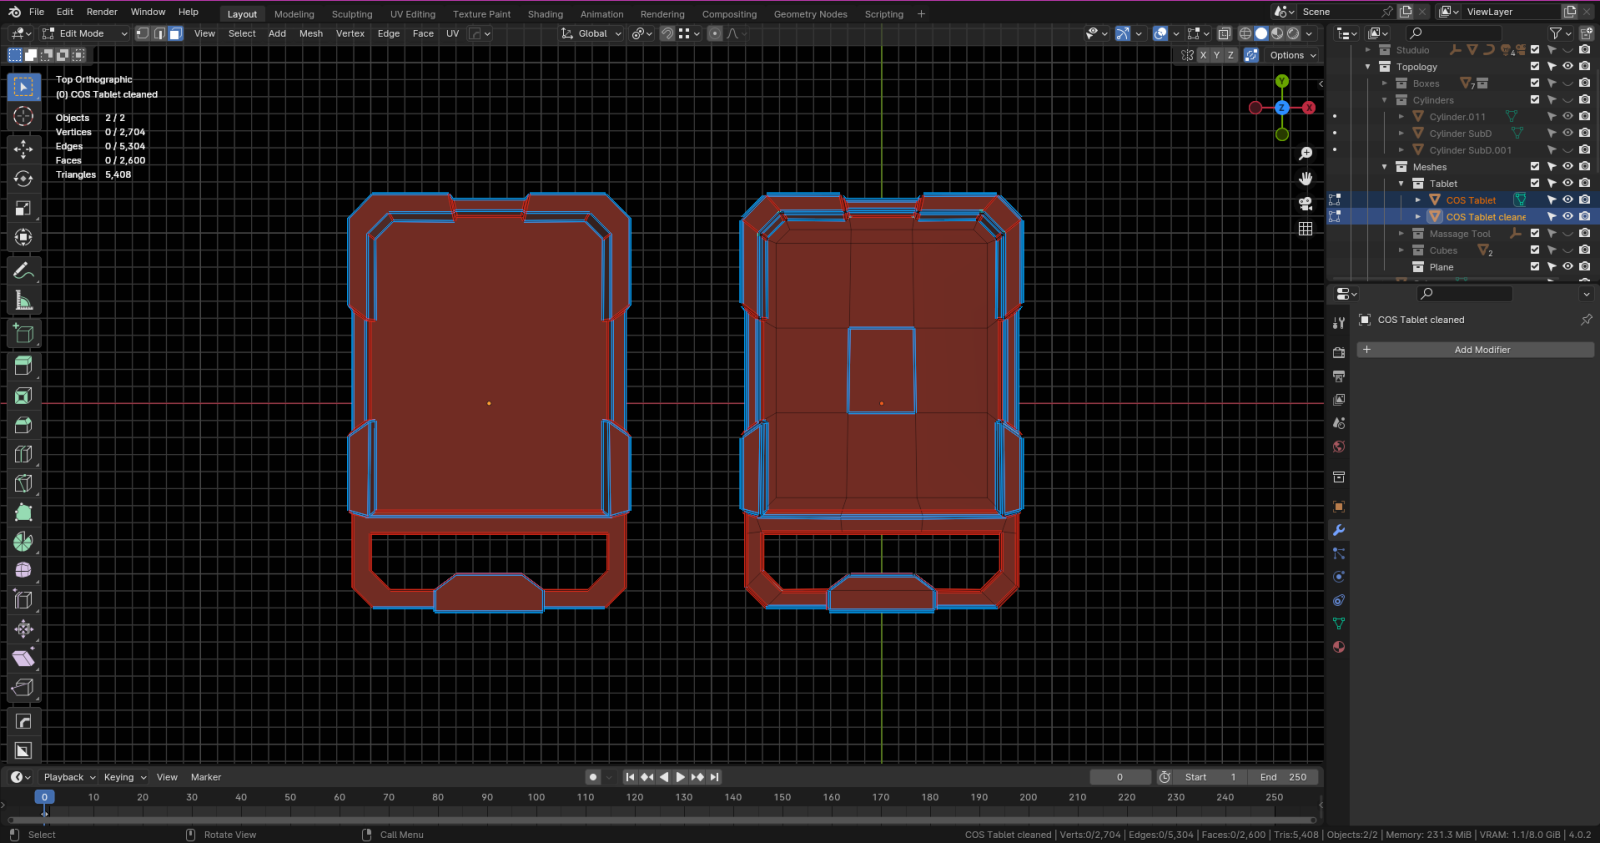Collapse the Tablet collection

pyautogui.click(x=1401, y=184)
